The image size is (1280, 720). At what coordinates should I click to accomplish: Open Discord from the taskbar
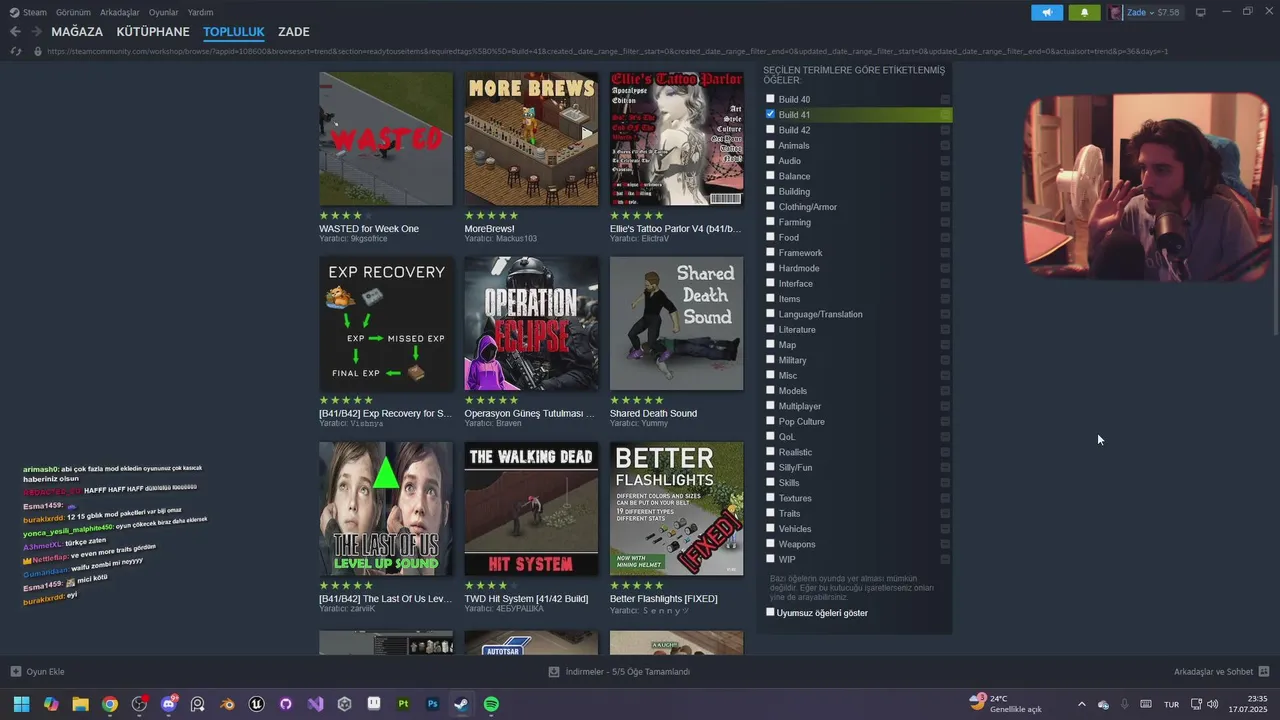[x=169, y=704]
